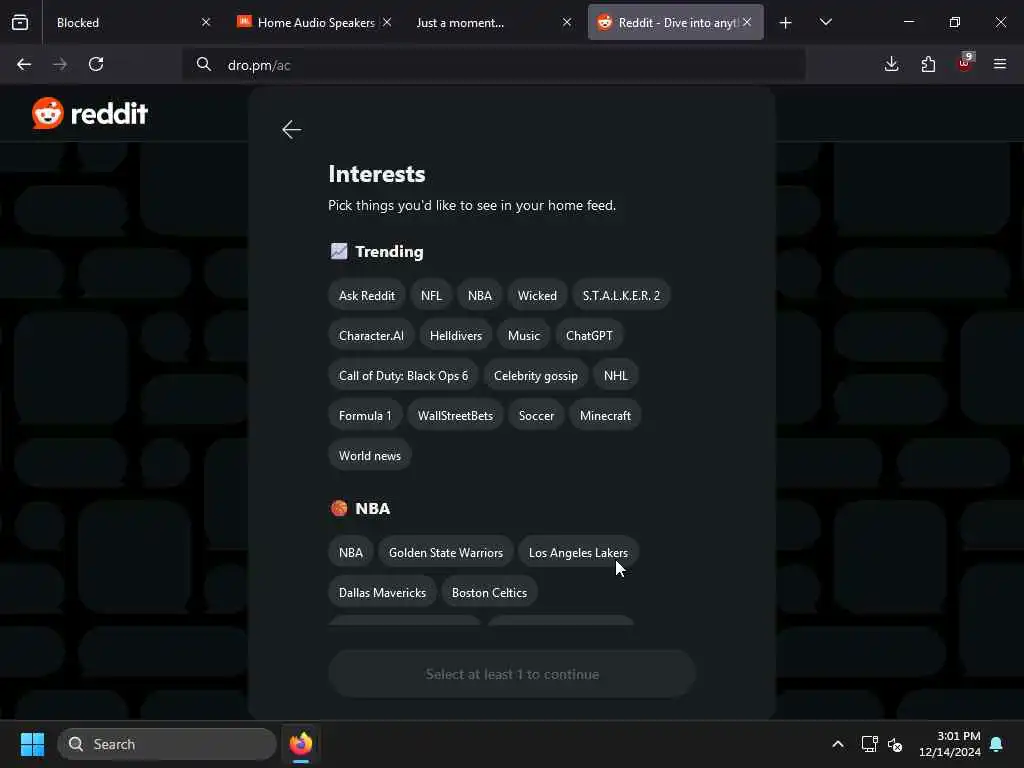Select the Helldivers interest
The width and height of the screenshot is (1024, 768).
pyautogui.click(x=456, y=336)
